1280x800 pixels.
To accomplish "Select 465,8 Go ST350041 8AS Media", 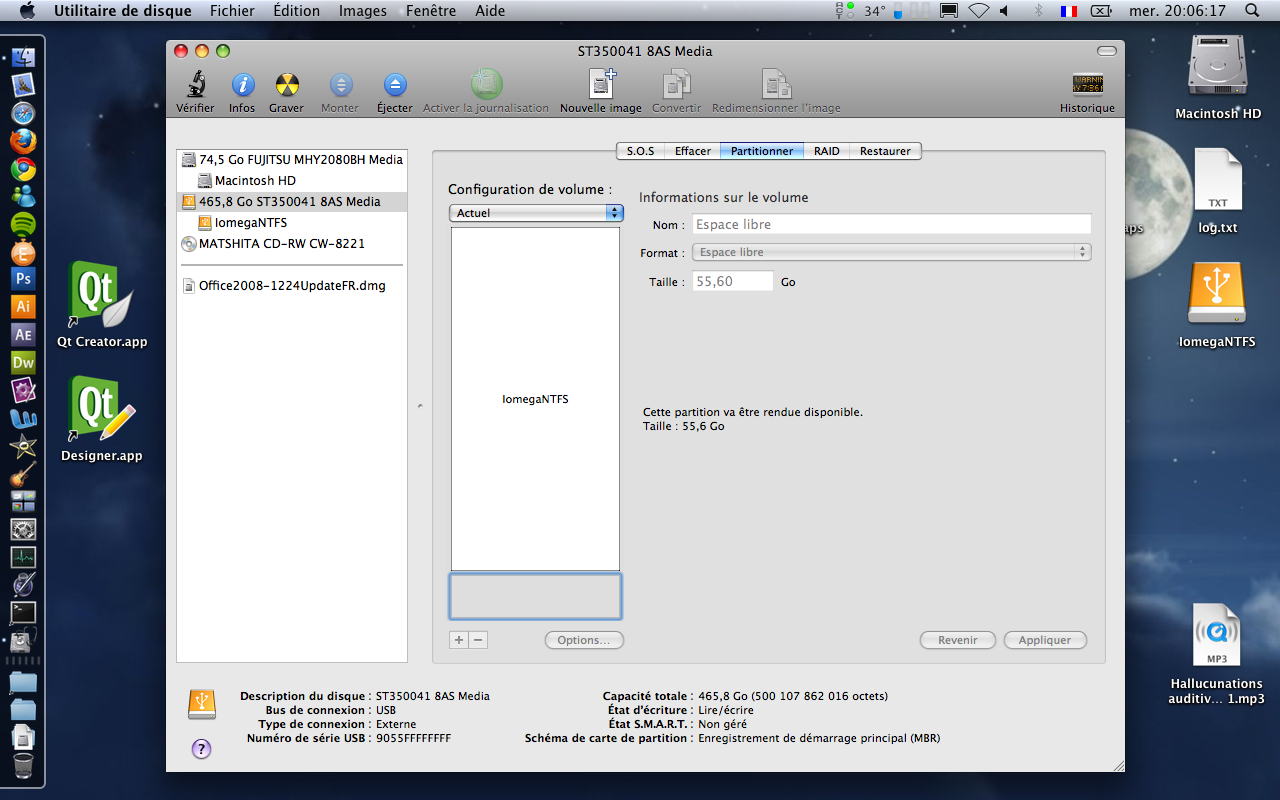I will coord(292,201).
